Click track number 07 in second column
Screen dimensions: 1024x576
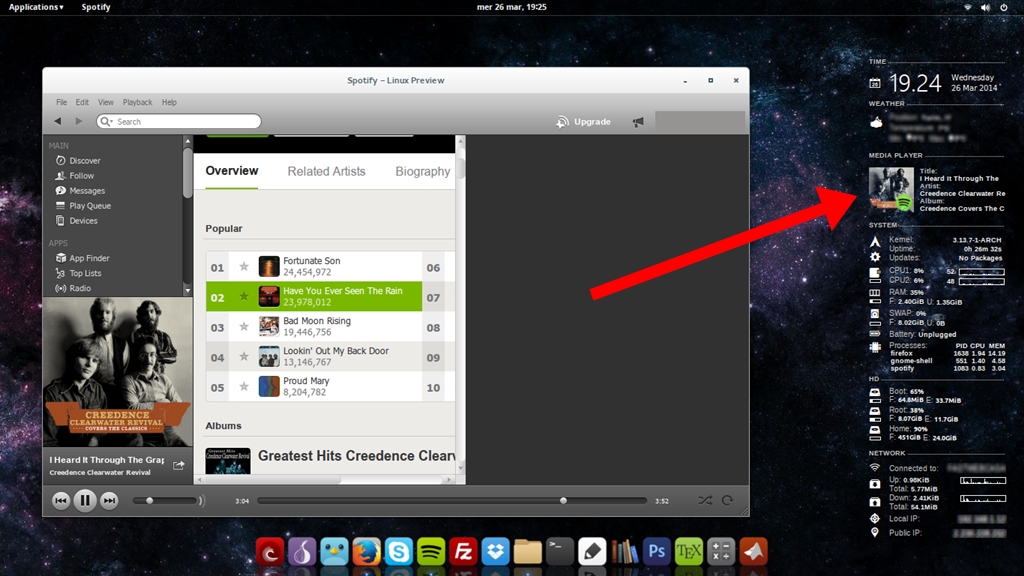point(433,298)
